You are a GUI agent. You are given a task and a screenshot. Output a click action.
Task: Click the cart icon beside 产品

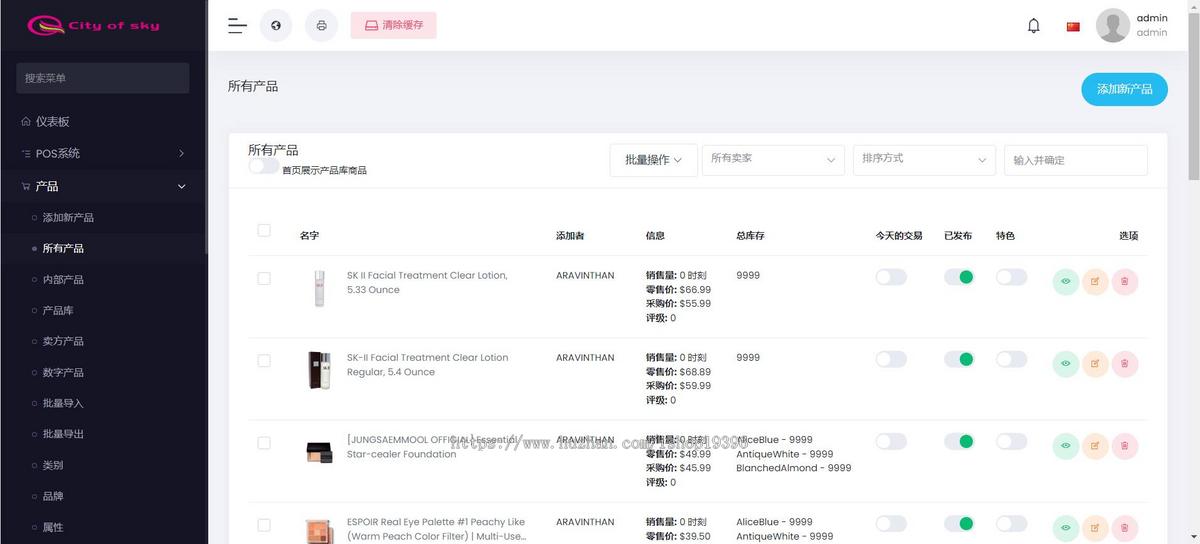tap(26, 186)
